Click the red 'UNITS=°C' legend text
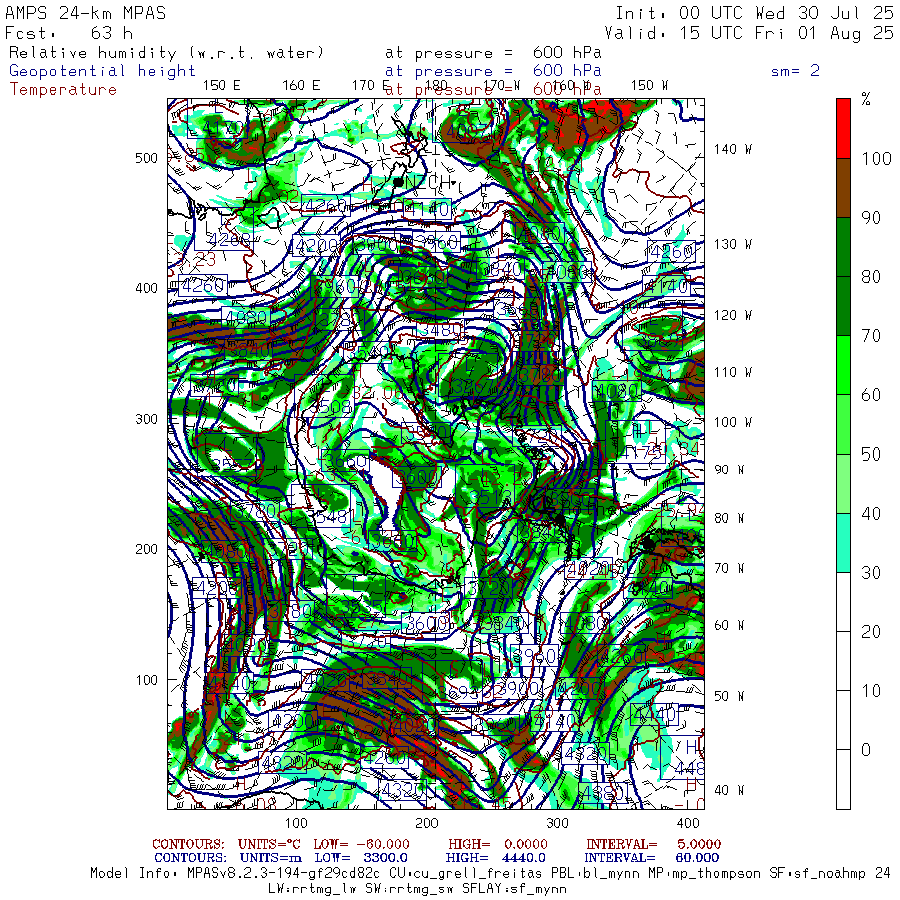Viewport: 900px width, 900px height. pyautogui.click(x=269, y=844)
